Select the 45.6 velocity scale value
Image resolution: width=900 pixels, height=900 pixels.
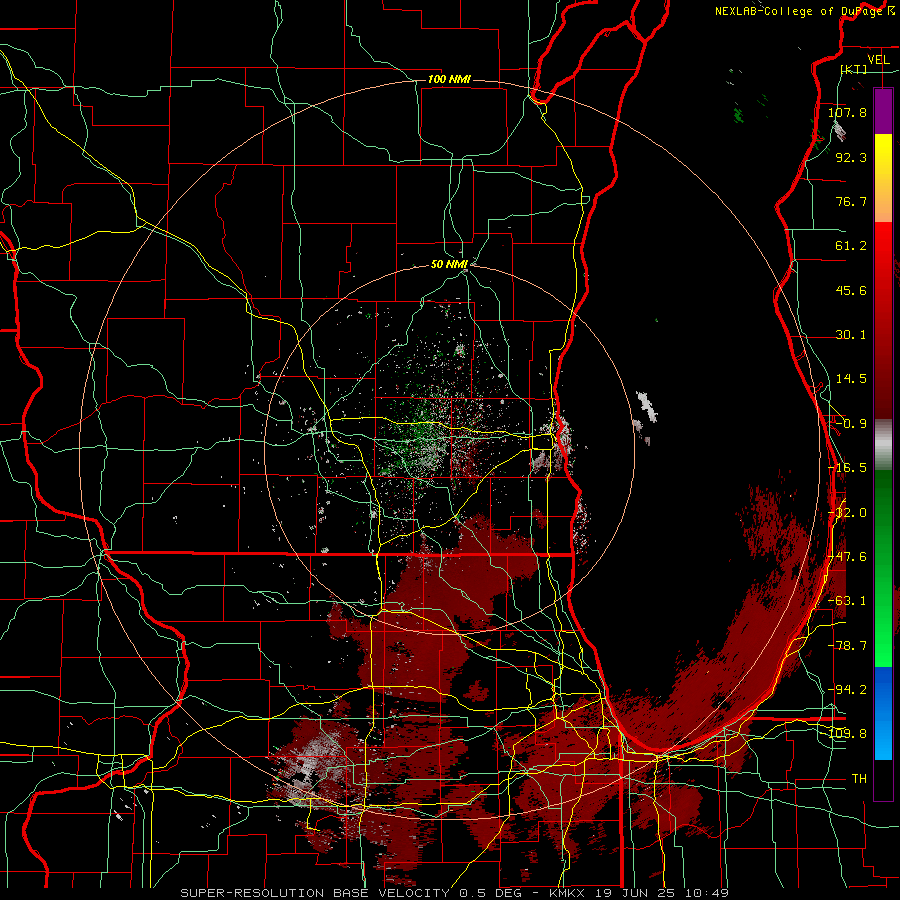(x=851, y=290)
